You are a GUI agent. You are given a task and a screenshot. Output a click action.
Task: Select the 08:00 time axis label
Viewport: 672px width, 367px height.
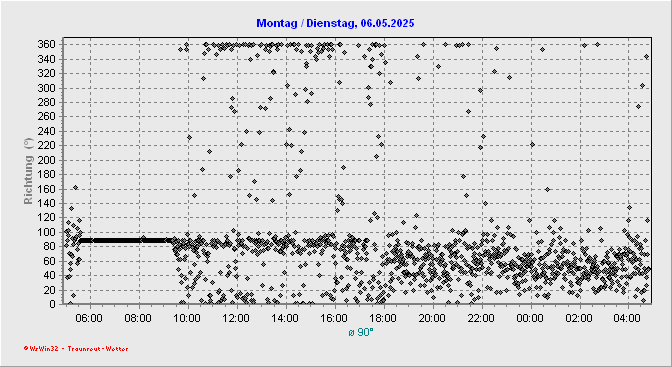[x=139, y=319]
